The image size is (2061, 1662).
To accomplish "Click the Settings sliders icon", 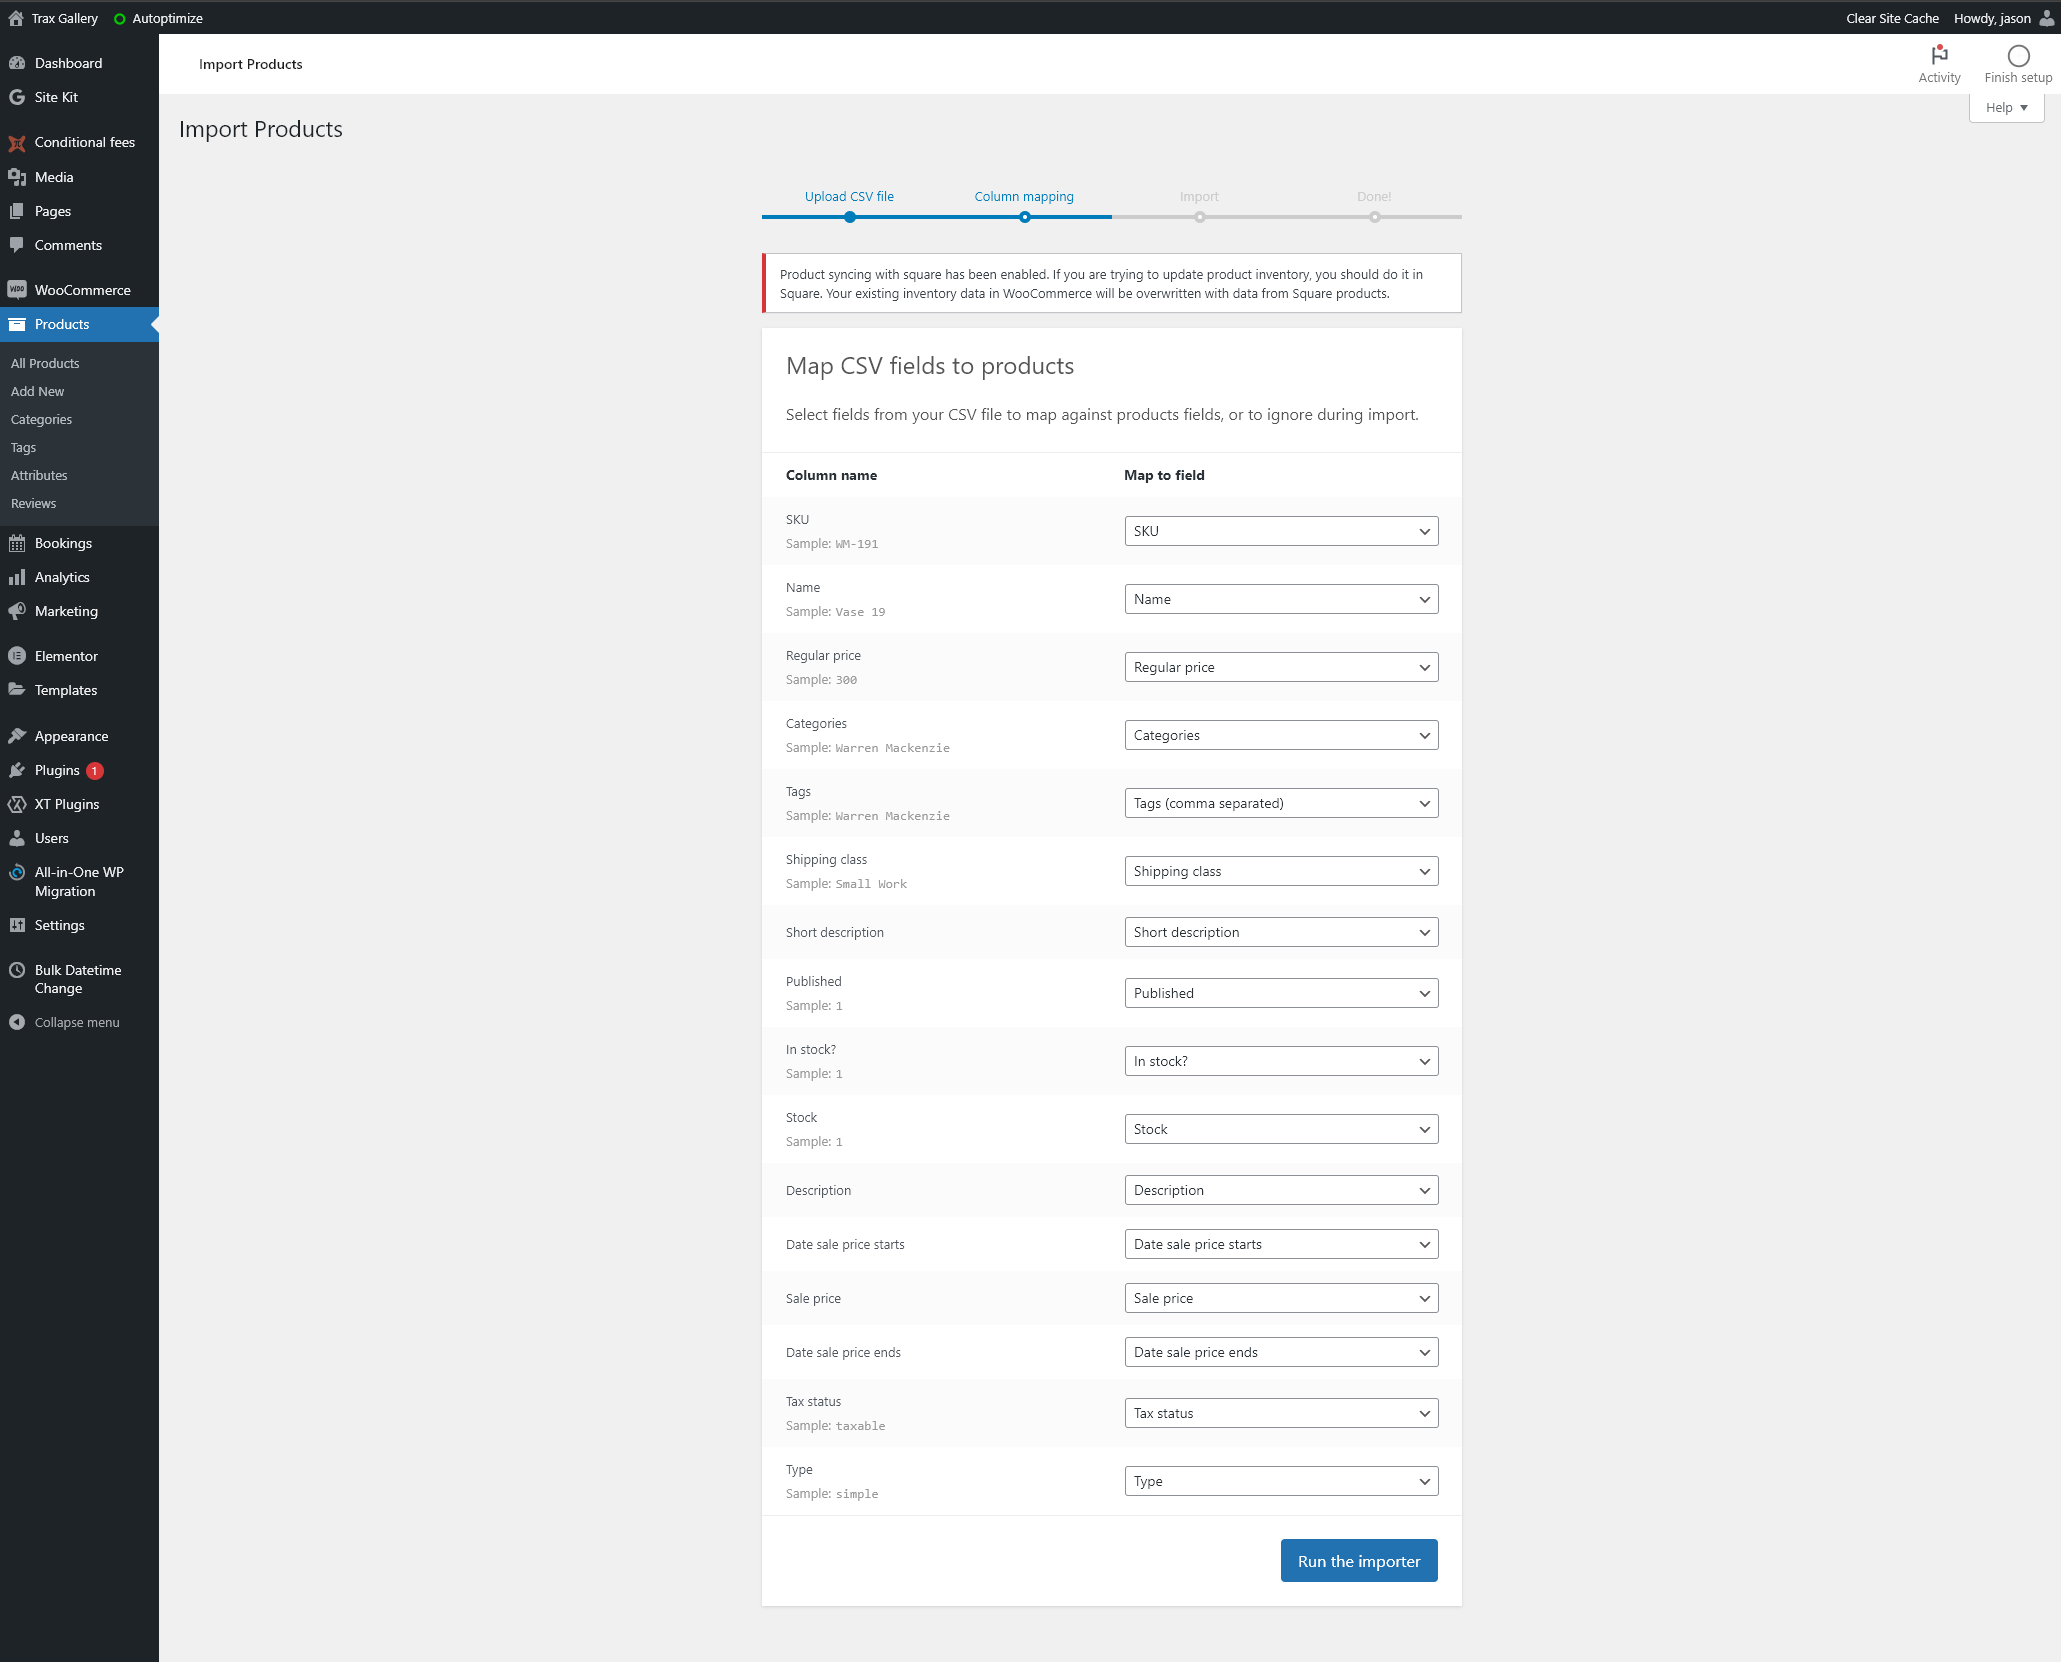I will point(17,925).
